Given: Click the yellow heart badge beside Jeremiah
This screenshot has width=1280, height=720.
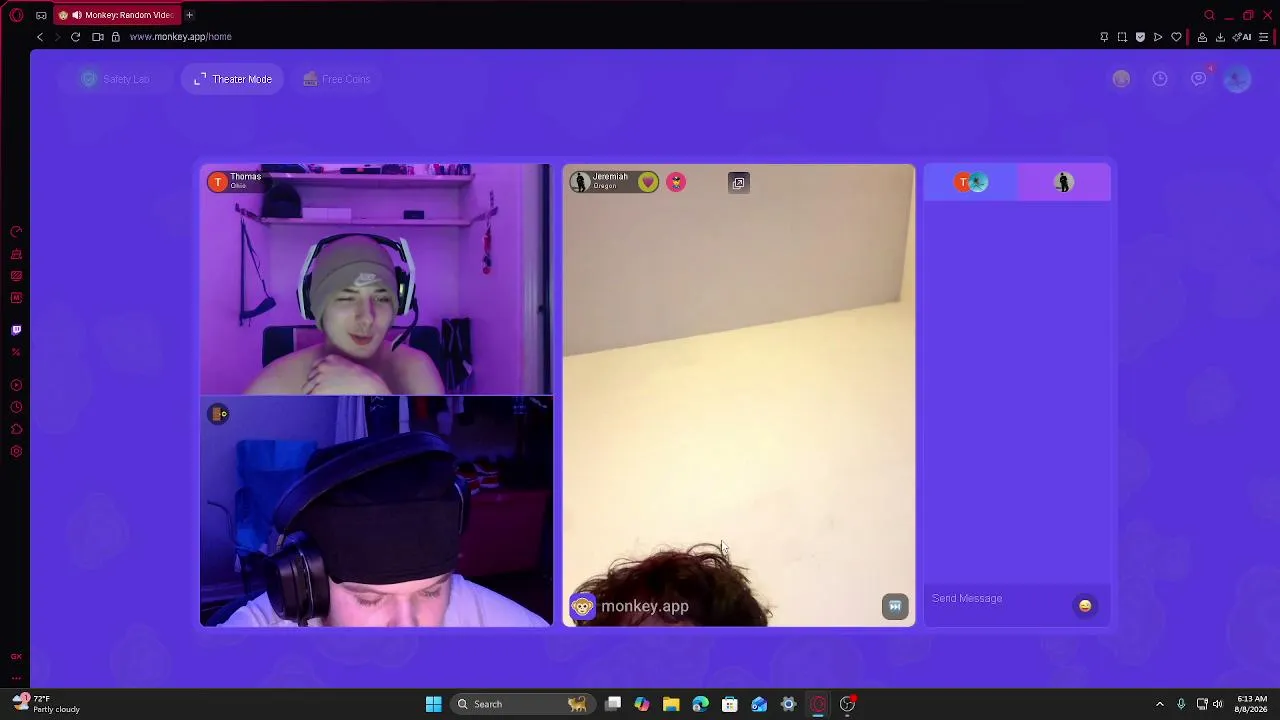Looking at the screenshot, I should tap(649, 182).
